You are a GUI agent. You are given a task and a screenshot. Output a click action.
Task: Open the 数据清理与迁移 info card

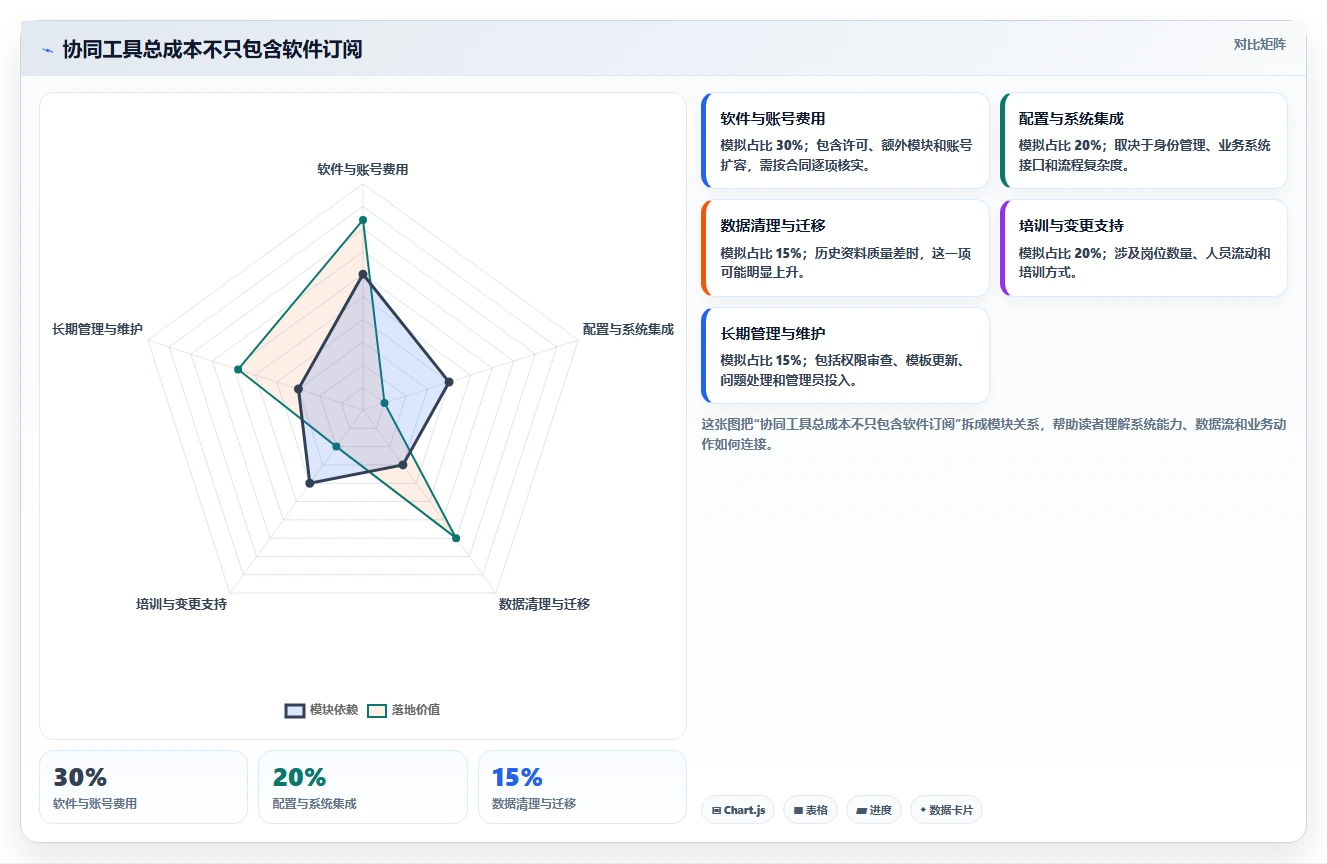pos(846,248)
